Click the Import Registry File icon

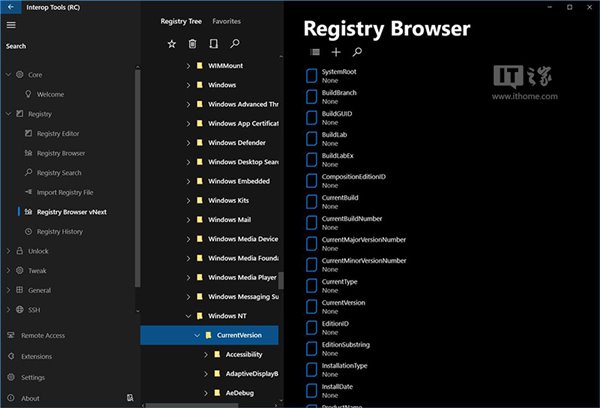tap(28, 192)
